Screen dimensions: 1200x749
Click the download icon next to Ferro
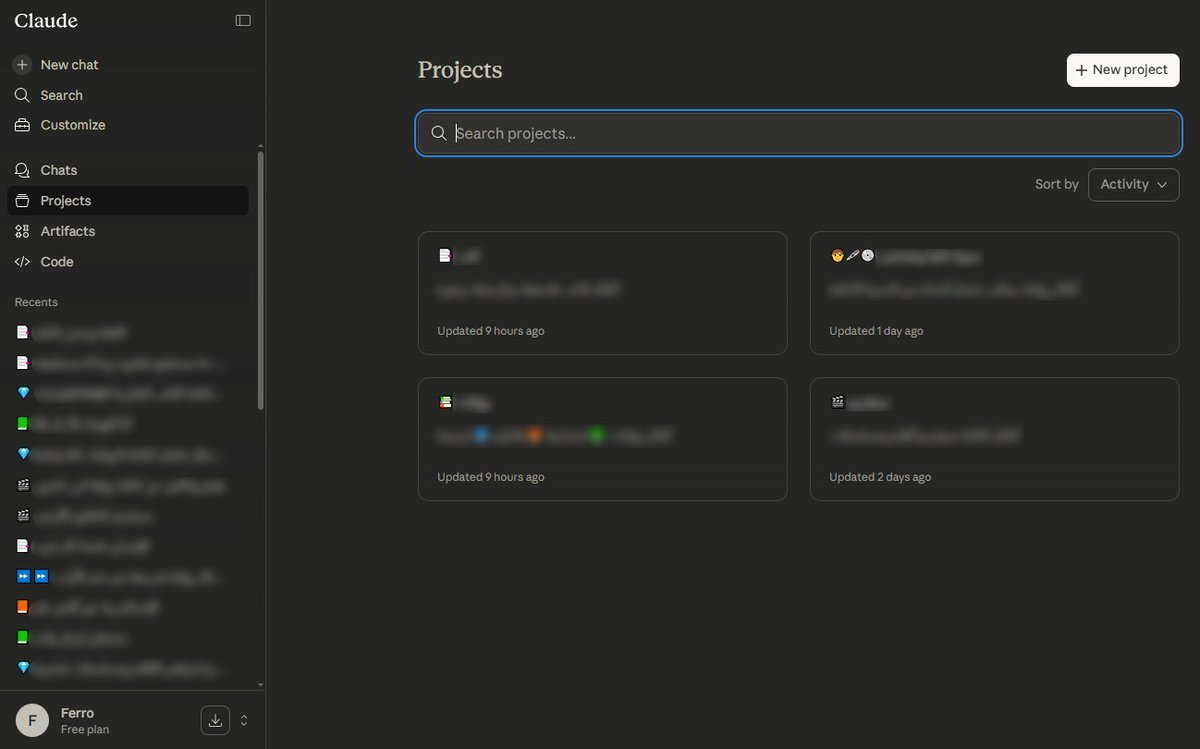click(215, 720)
